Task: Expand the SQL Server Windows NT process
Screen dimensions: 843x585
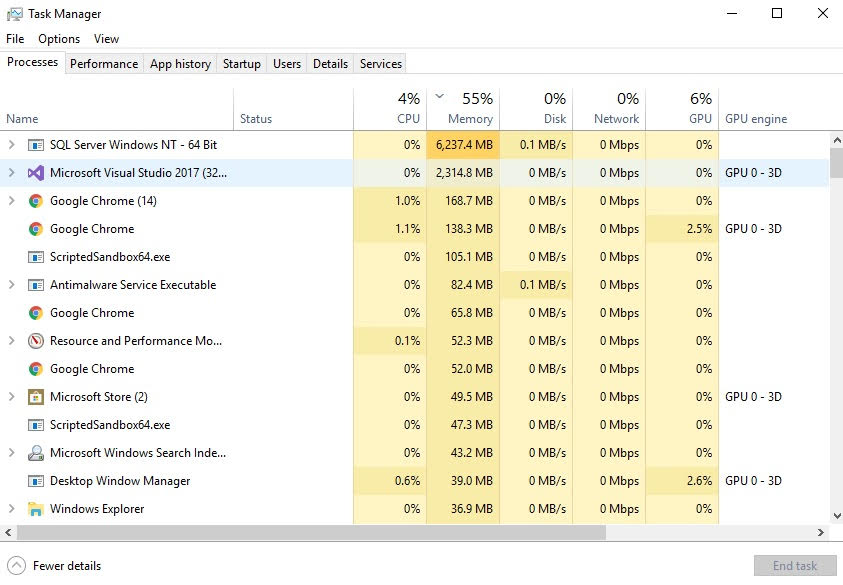Action: coord(12,145)
